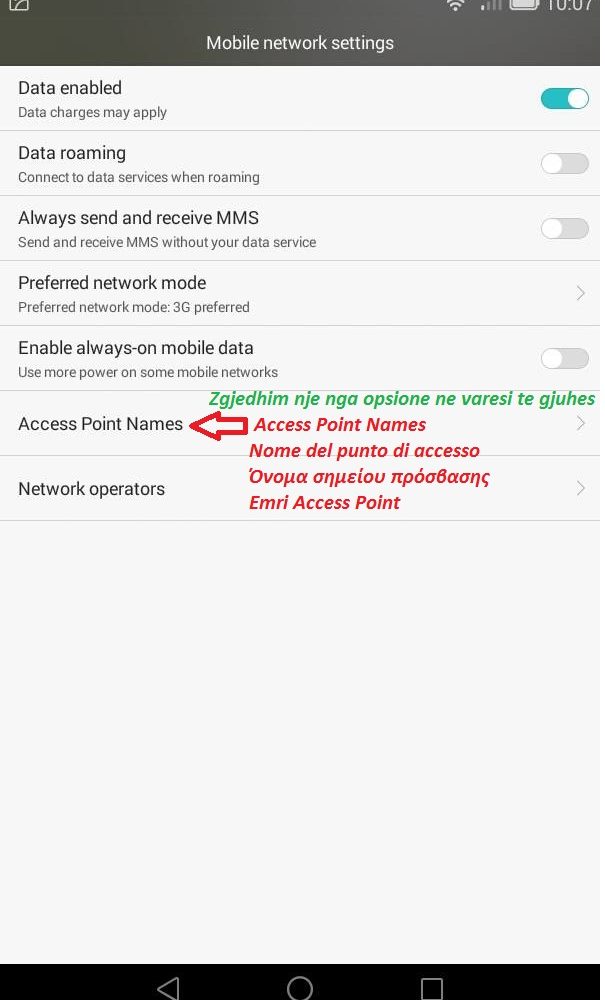This screenshot has height=1000, width=605.
Task: Enable the Data roaming switch
Action: pyautogui.click(x=564, y=163)
